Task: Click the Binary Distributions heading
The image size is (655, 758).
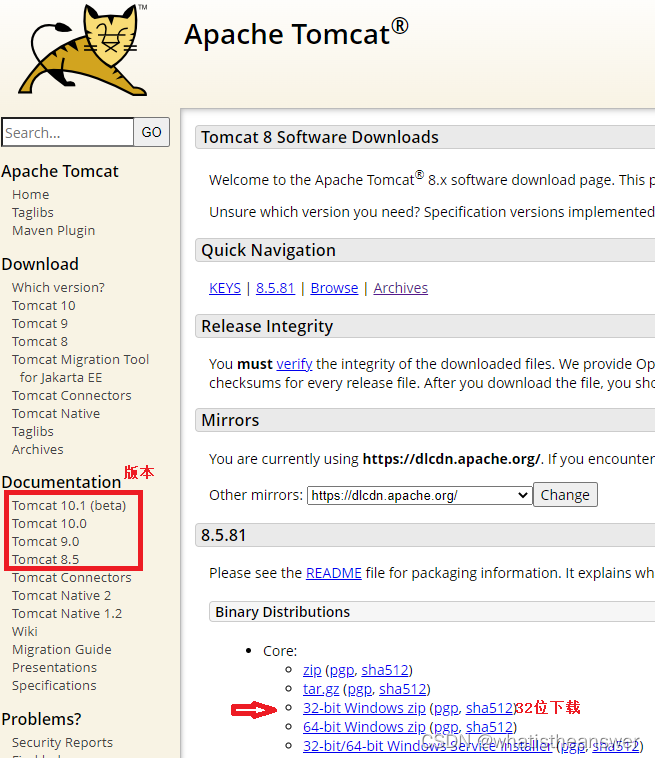Action: 282,612
